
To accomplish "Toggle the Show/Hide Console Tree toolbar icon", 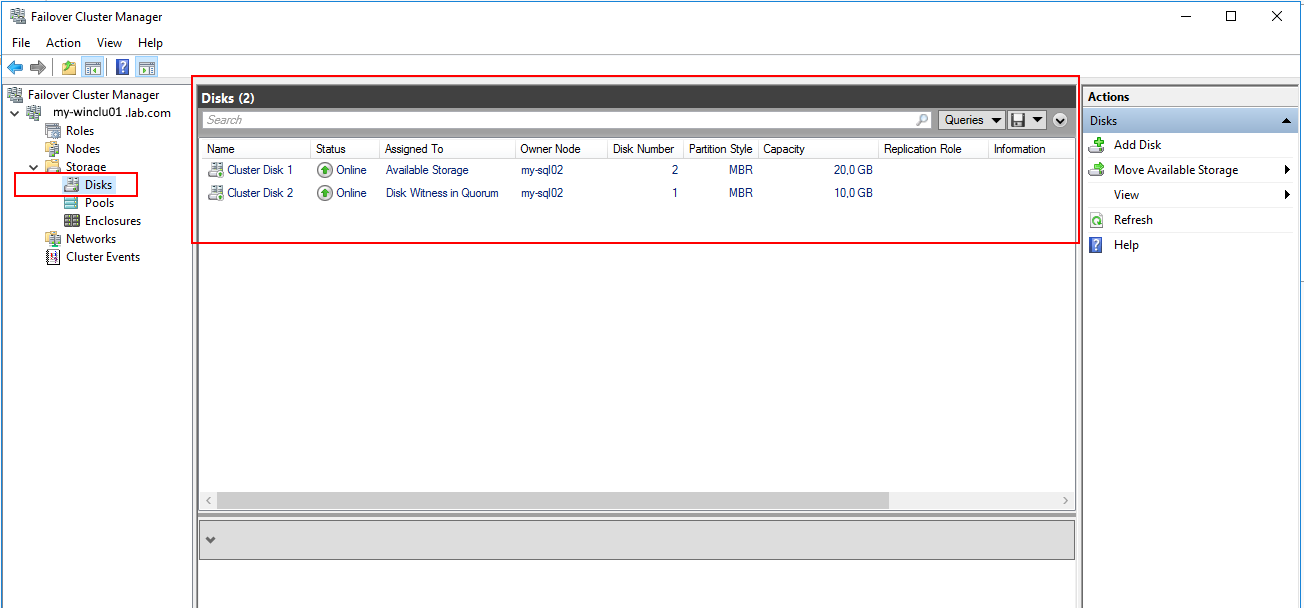I will click(x=92, y=67).
